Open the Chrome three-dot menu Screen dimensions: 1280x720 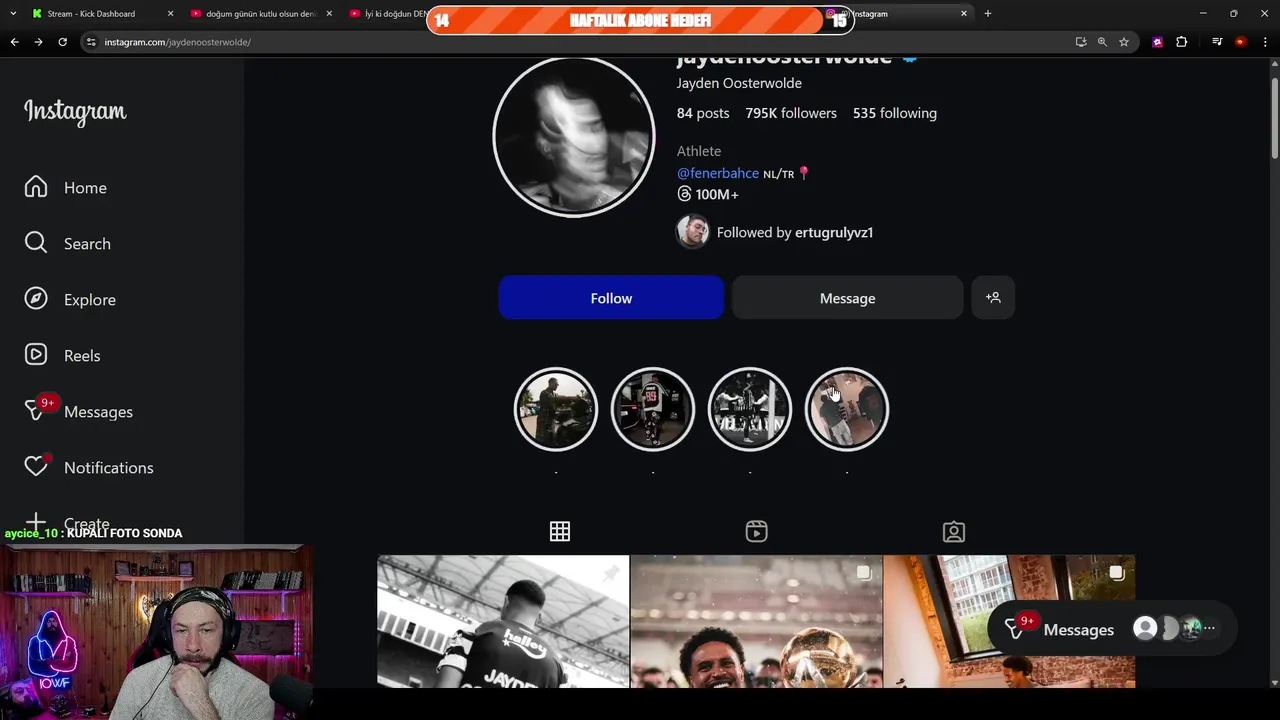(1265, 42)
